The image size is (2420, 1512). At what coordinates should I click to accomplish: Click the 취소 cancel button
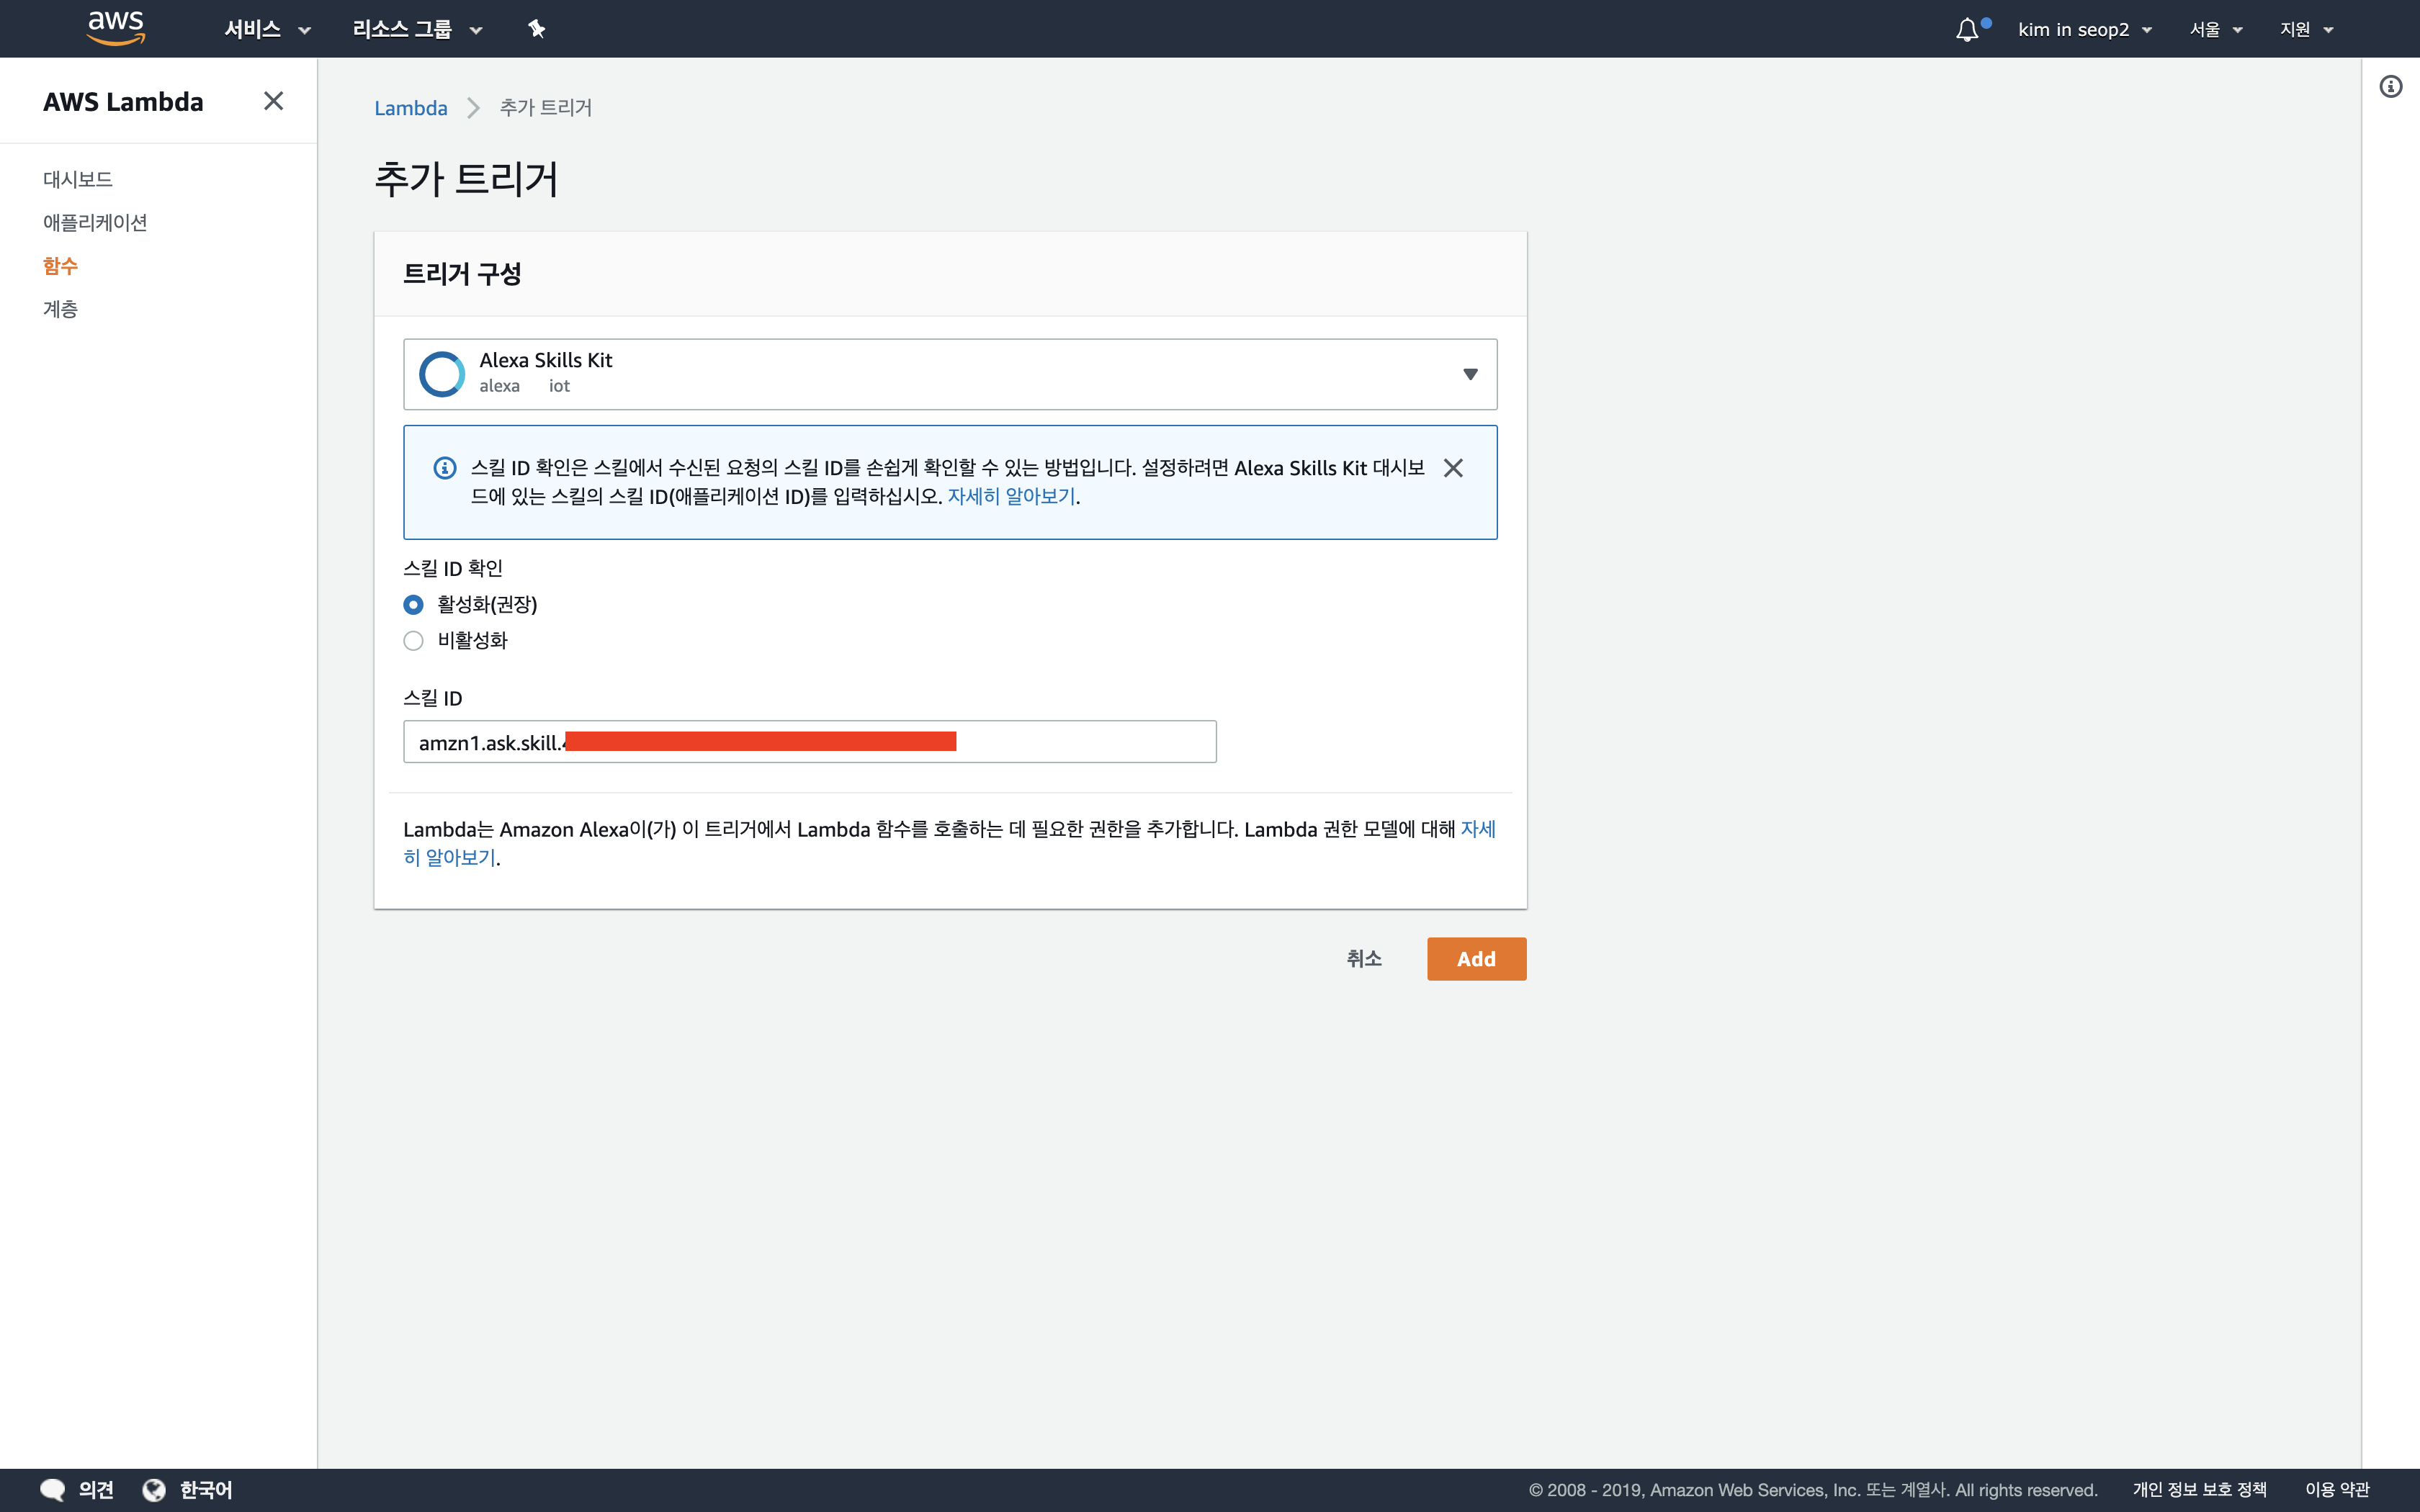point(1364,959)
